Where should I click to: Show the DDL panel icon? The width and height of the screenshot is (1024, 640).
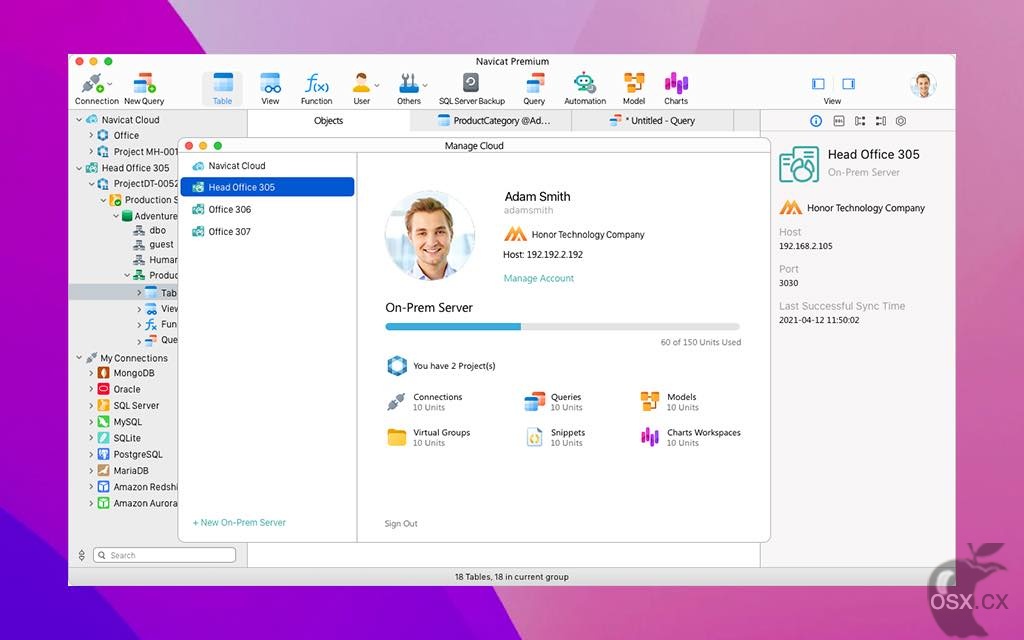point(839,121)
